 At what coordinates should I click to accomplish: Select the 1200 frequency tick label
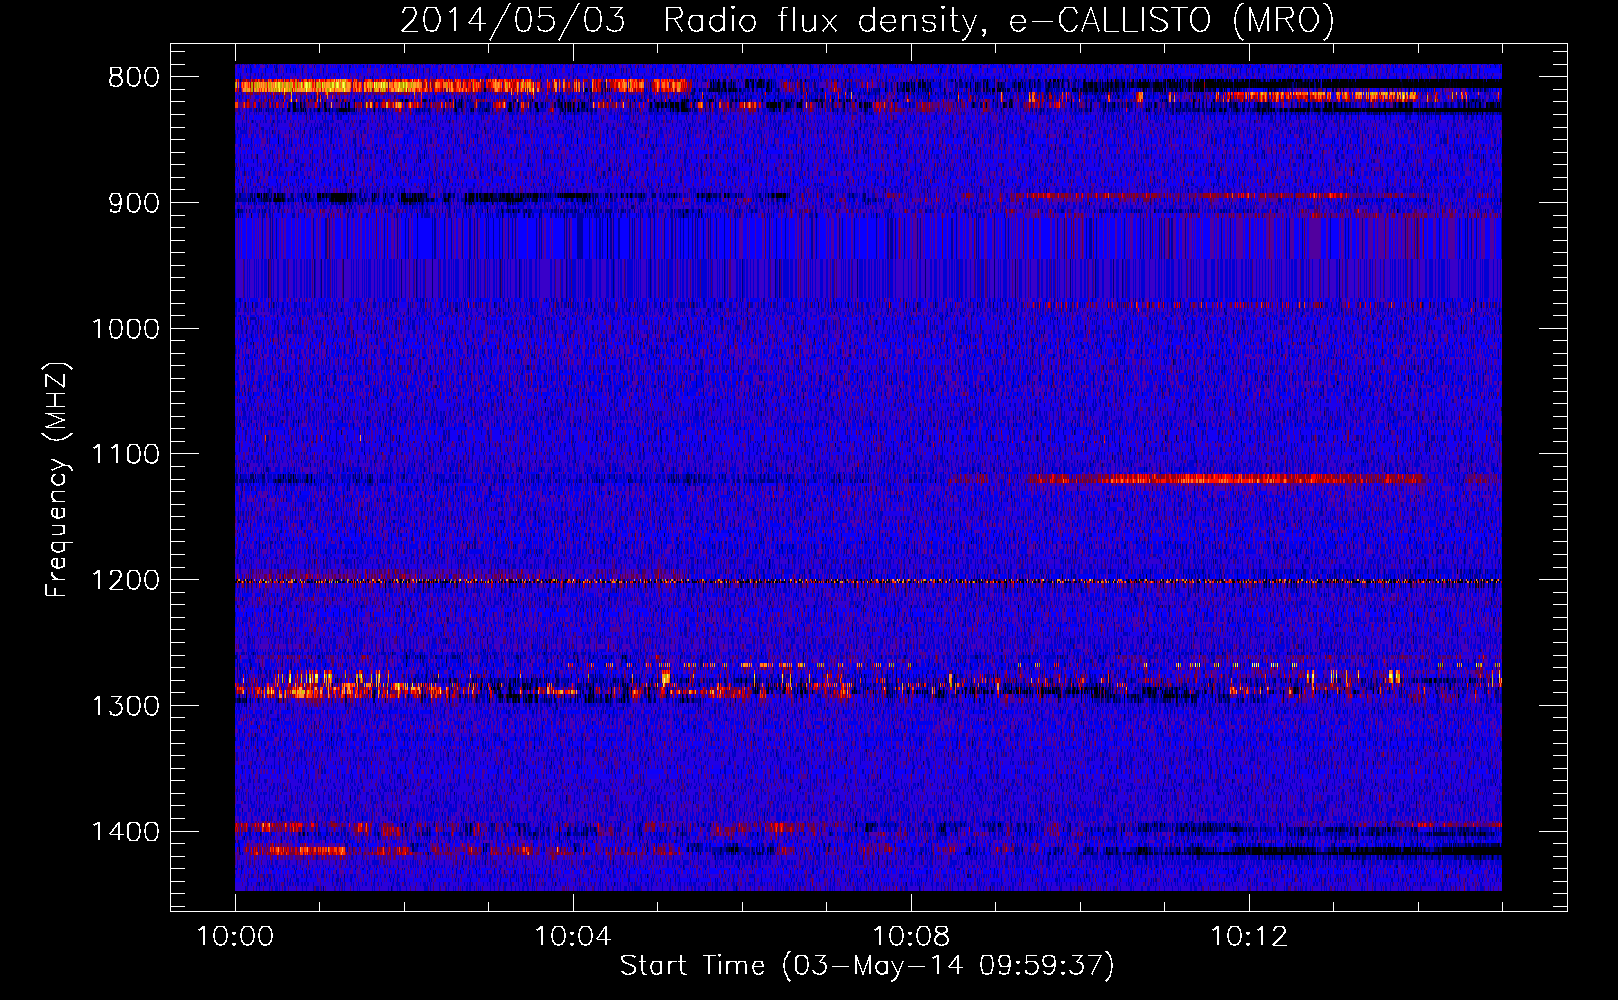(125, 581)
